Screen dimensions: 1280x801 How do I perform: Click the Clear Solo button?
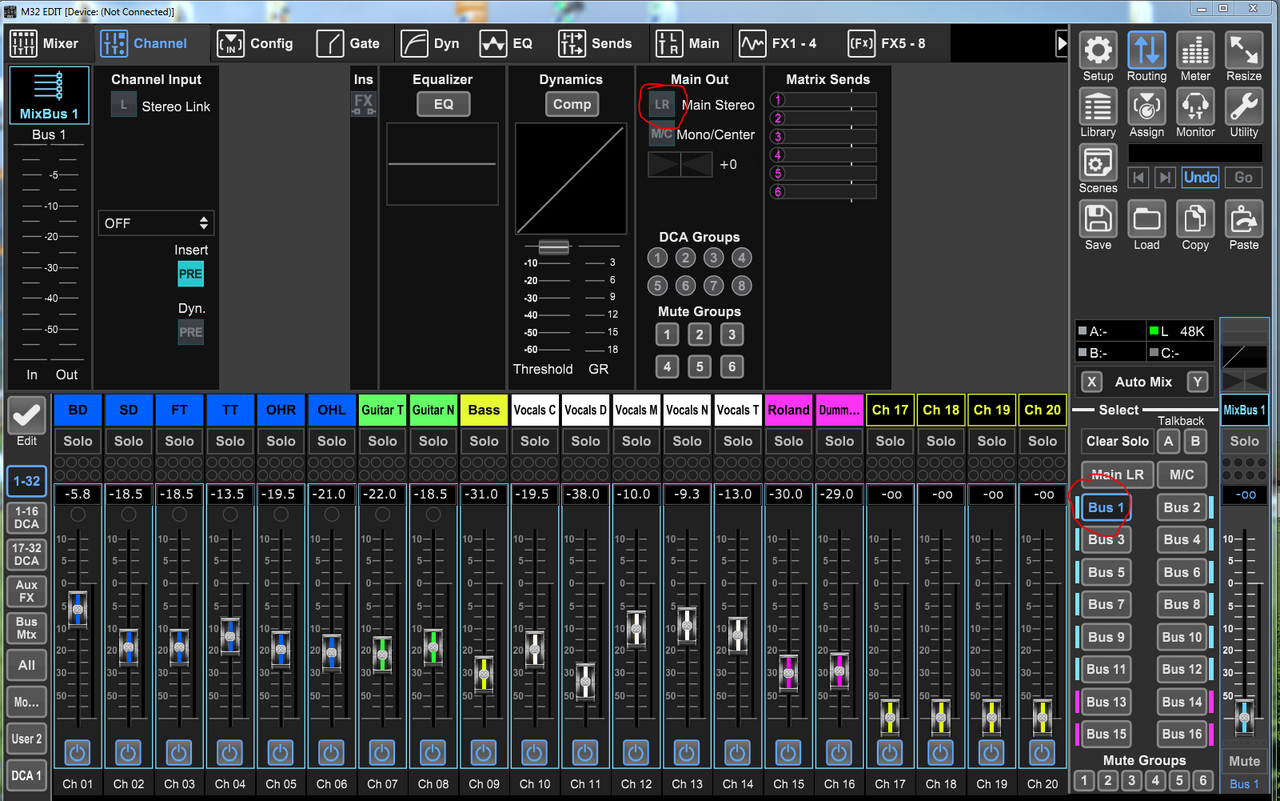1117,441
